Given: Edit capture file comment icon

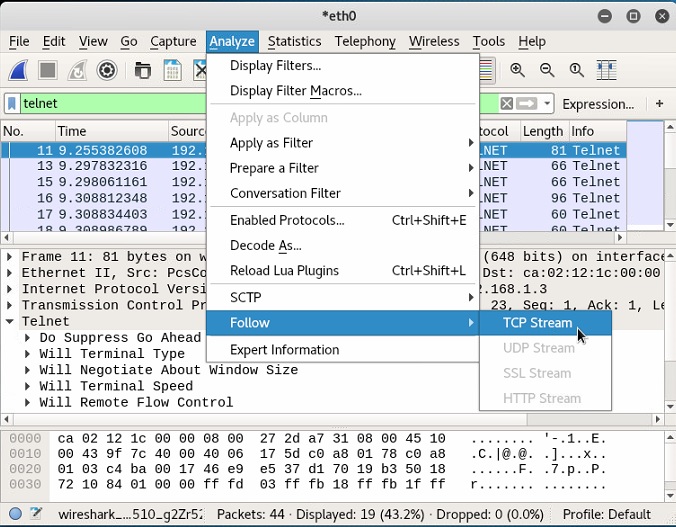Looking at the screenshot, I should (36, 514).
